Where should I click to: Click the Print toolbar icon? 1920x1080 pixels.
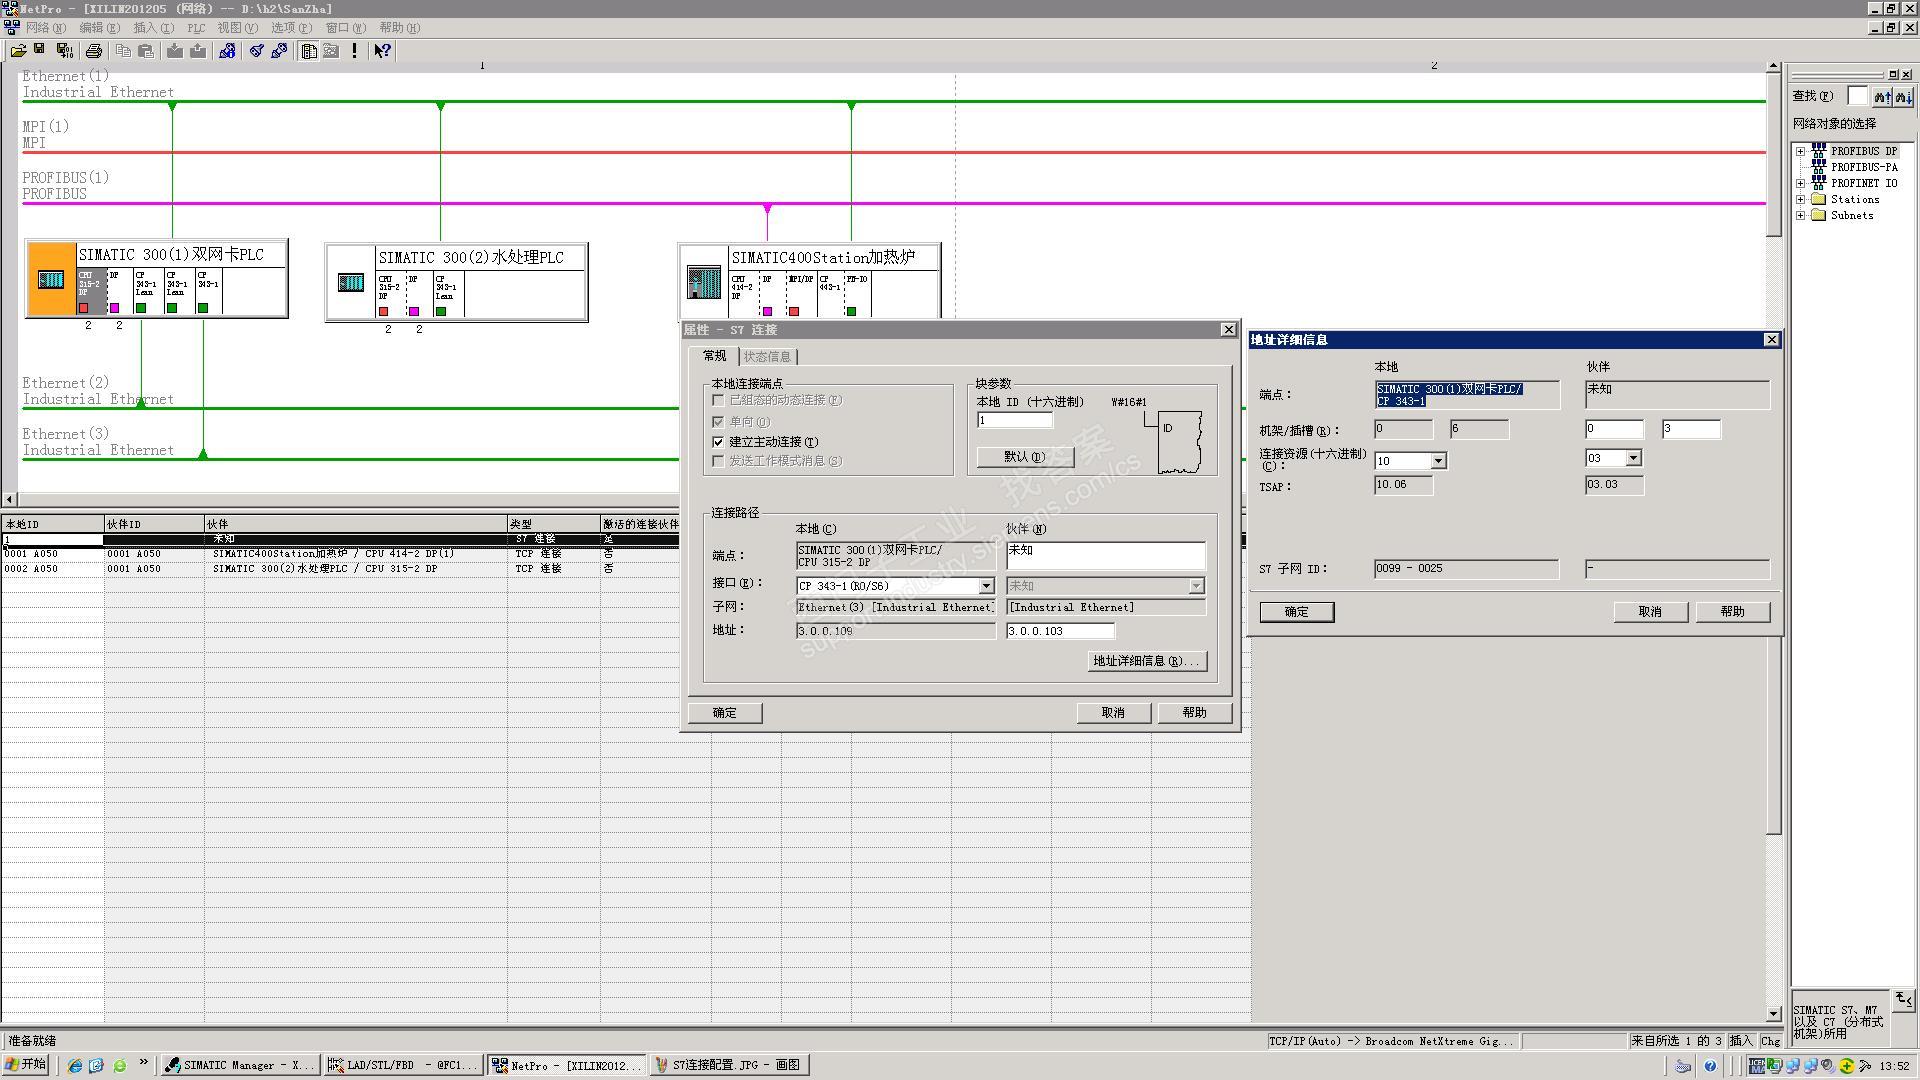pos(94,51)
